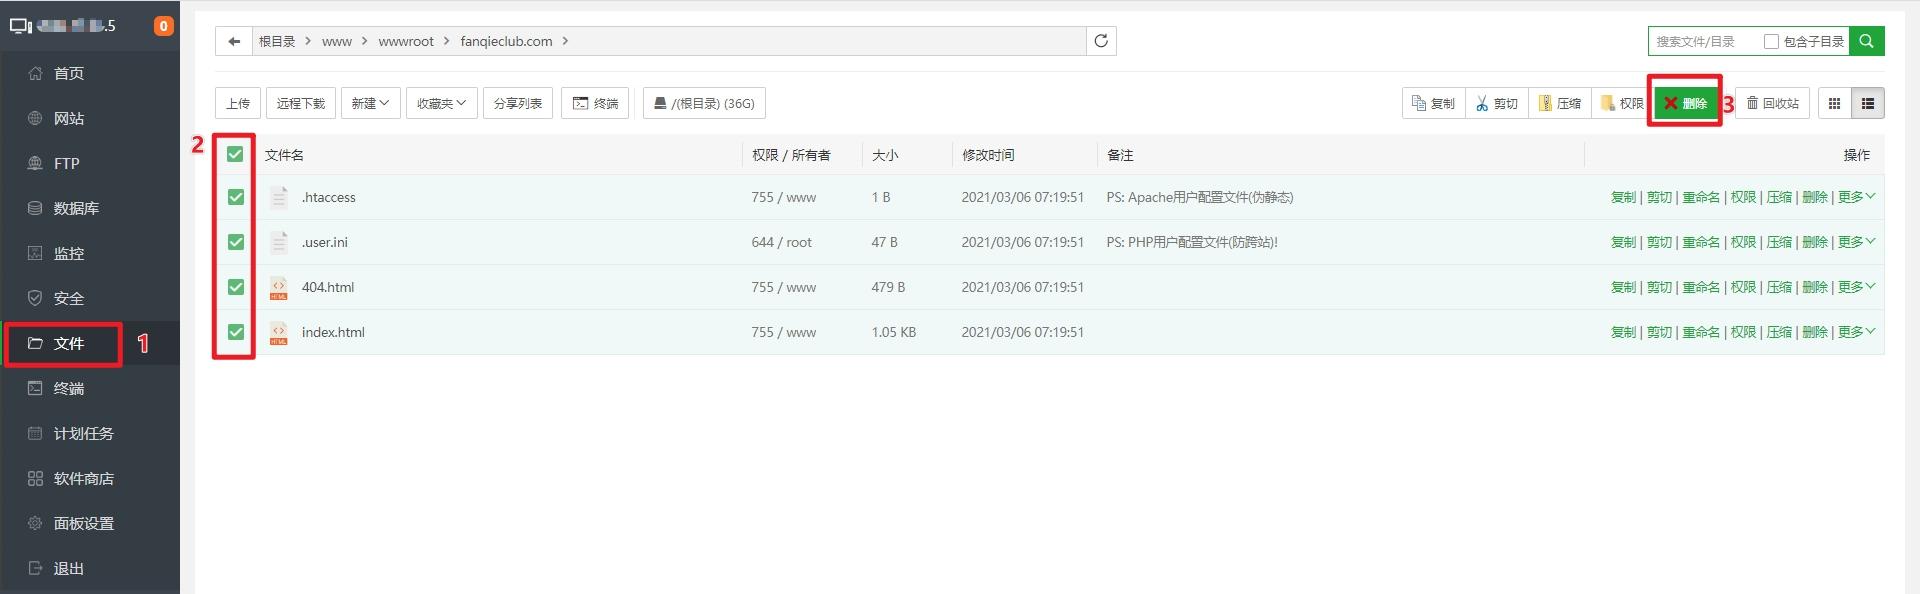The width and height of the screenshot is (1920, 594).
Task: Click the 根目录 breadcrumb segment
Action: pyautogui.click(x=277, y=41)
